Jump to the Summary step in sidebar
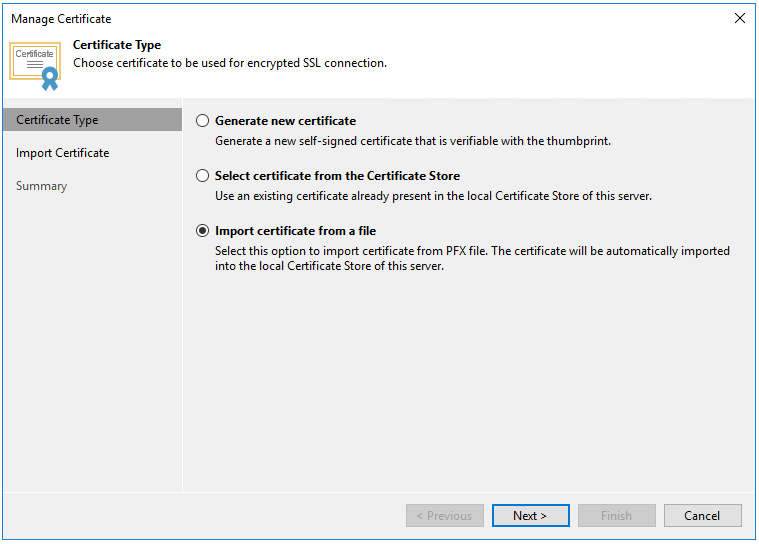759x544 pixels. click(x=41, y=186)
